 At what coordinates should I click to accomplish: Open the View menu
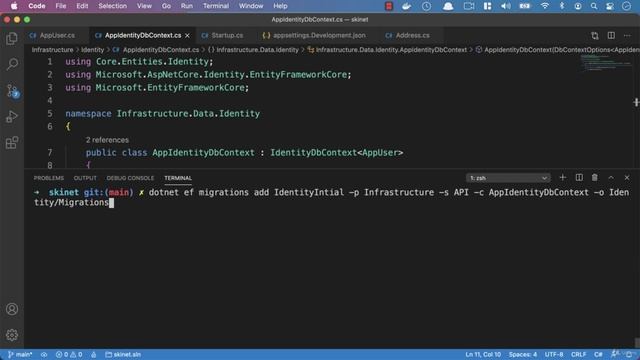pyautogui.click(x=144, y=6)
